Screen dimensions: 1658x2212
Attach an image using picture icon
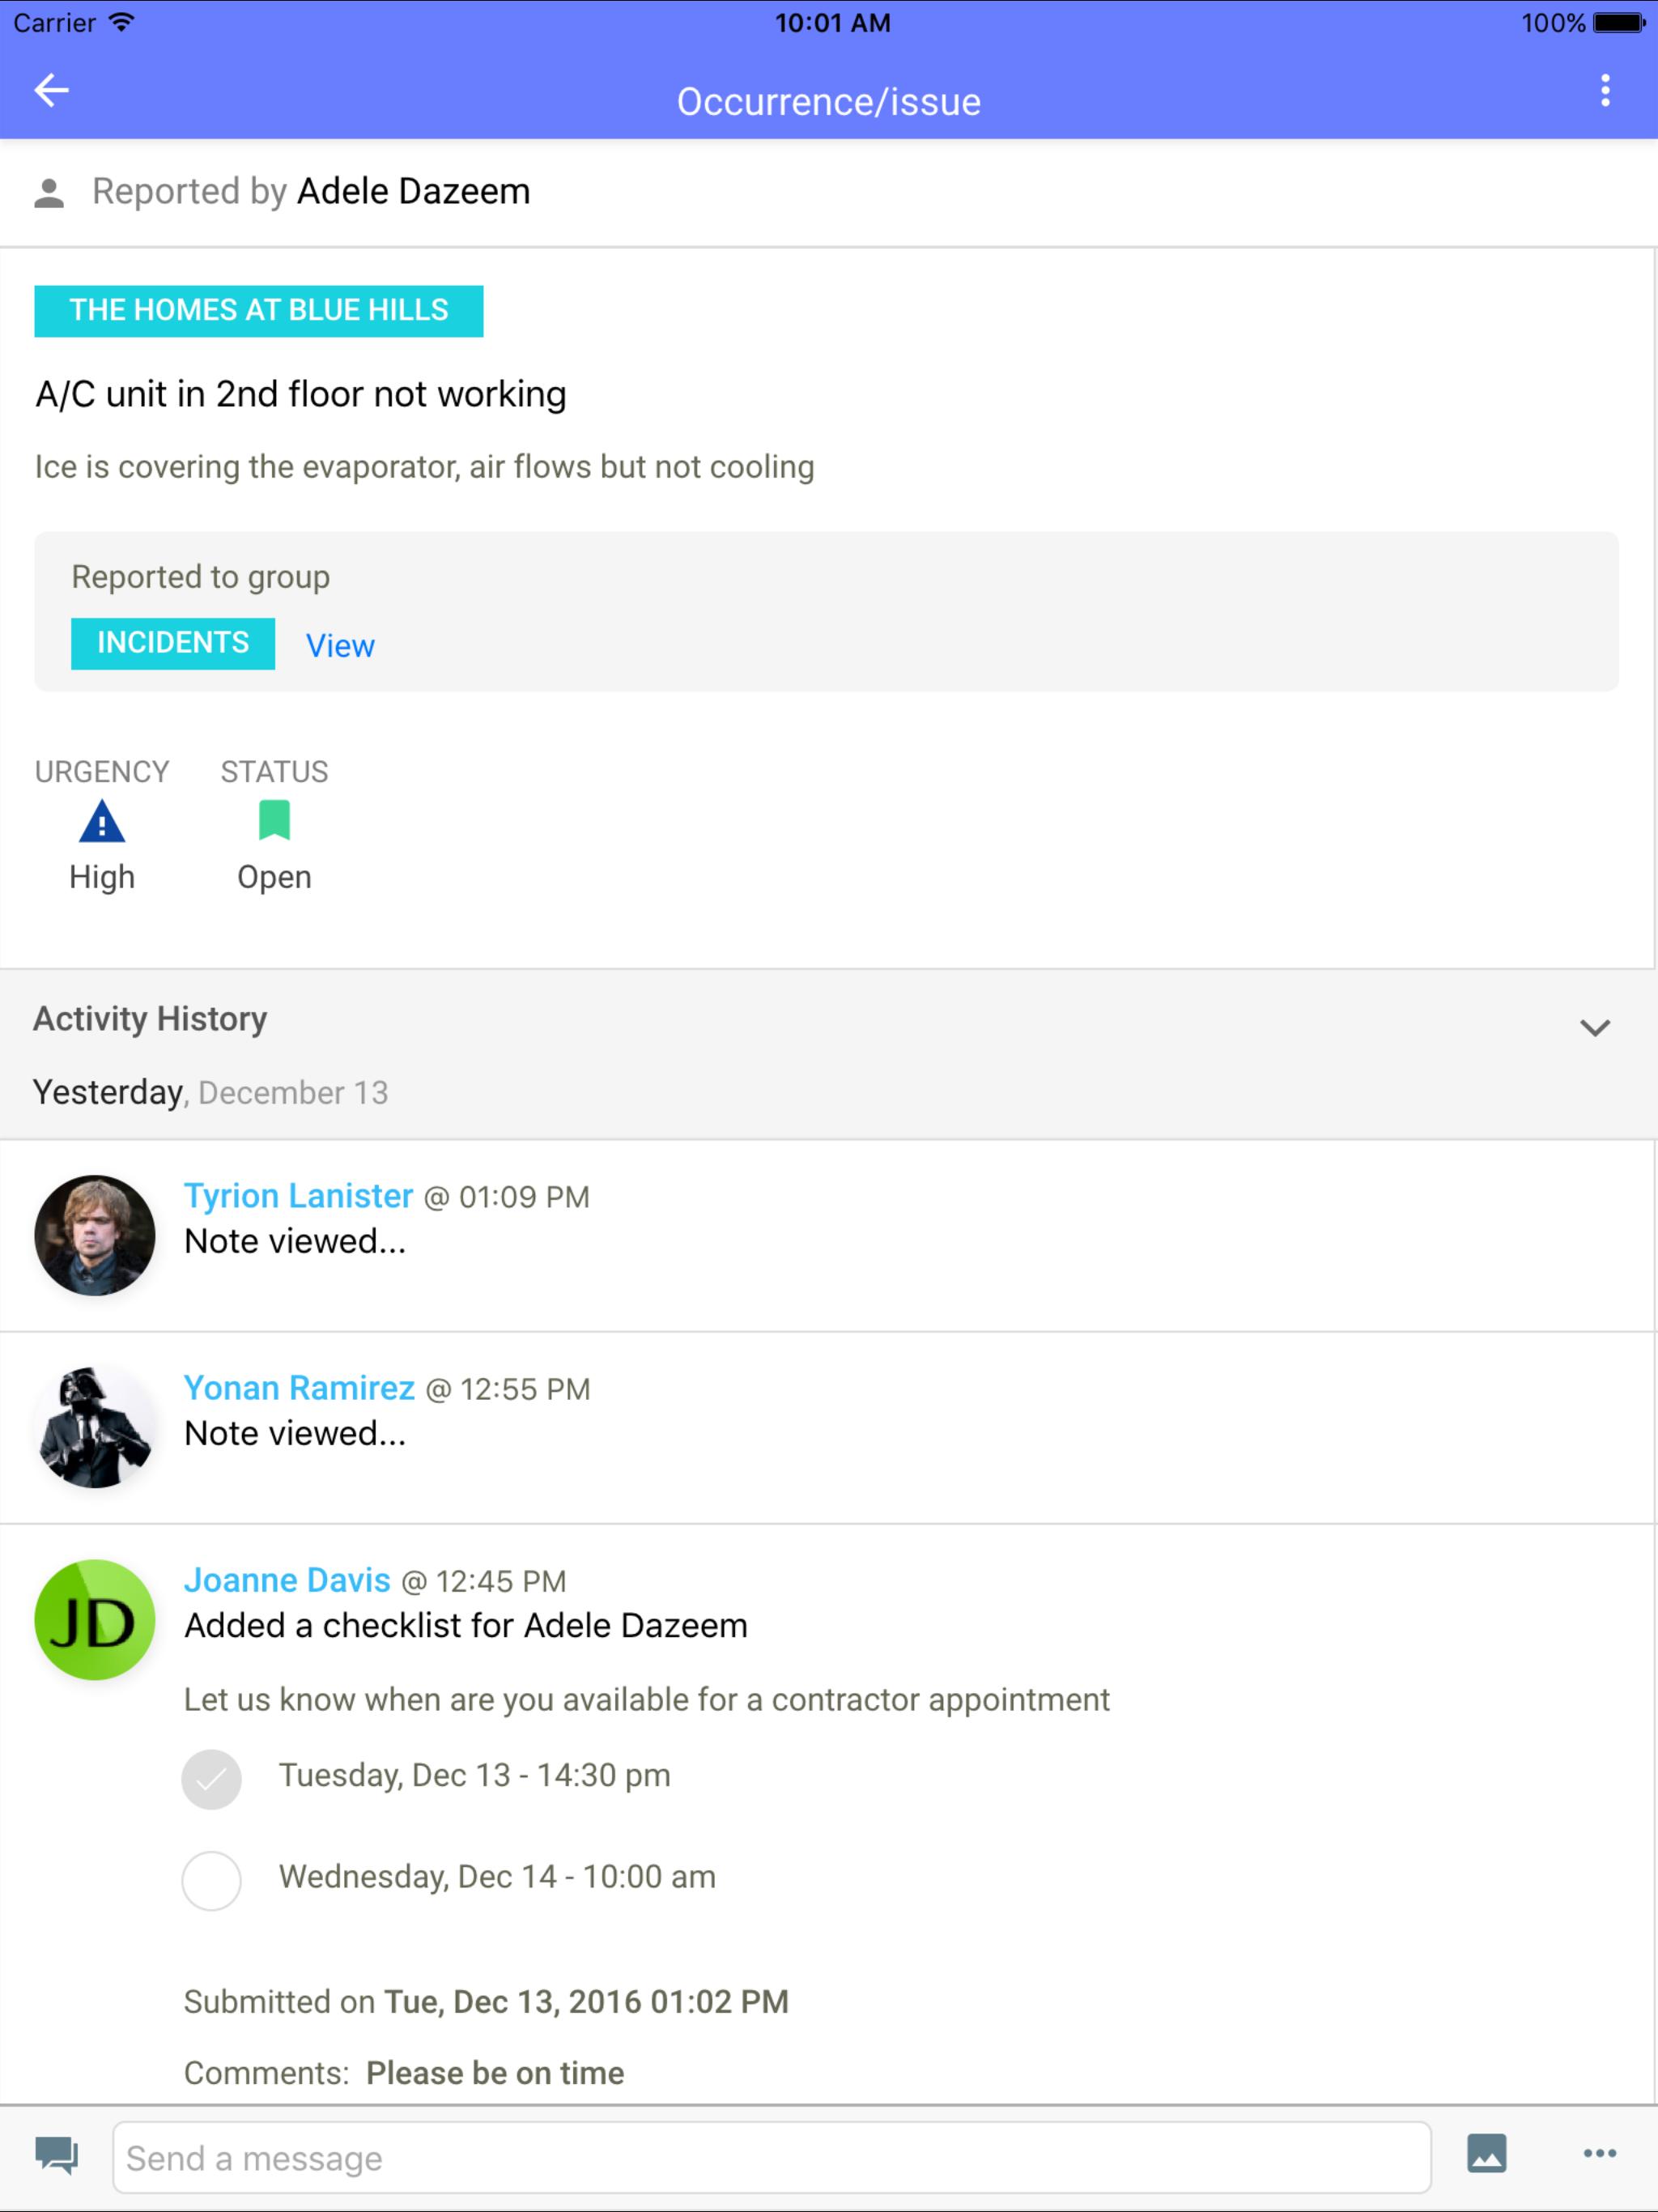click(1486, 2154)
